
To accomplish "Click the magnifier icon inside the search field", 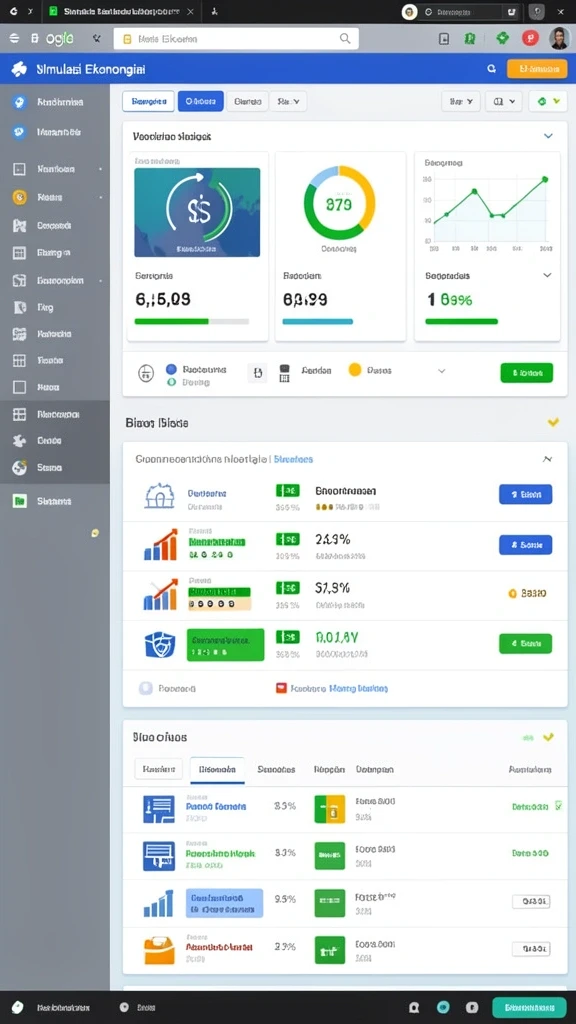I will 345,39.
